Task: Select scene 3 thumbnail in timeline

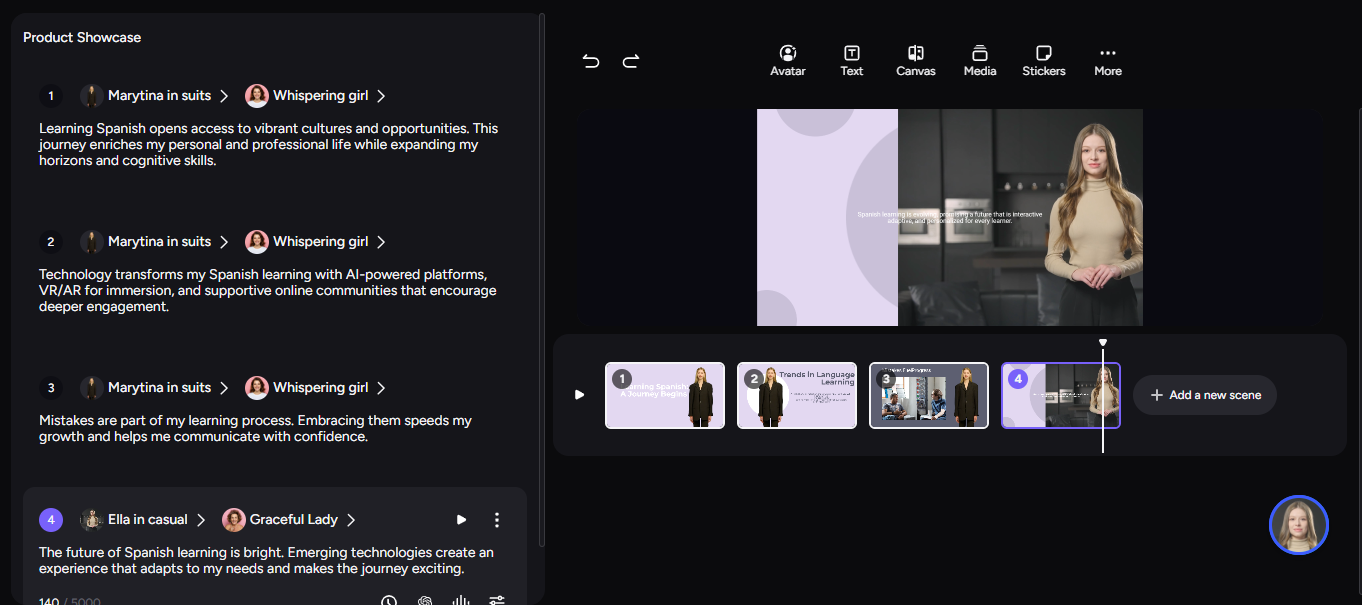Action: (929, 396)
